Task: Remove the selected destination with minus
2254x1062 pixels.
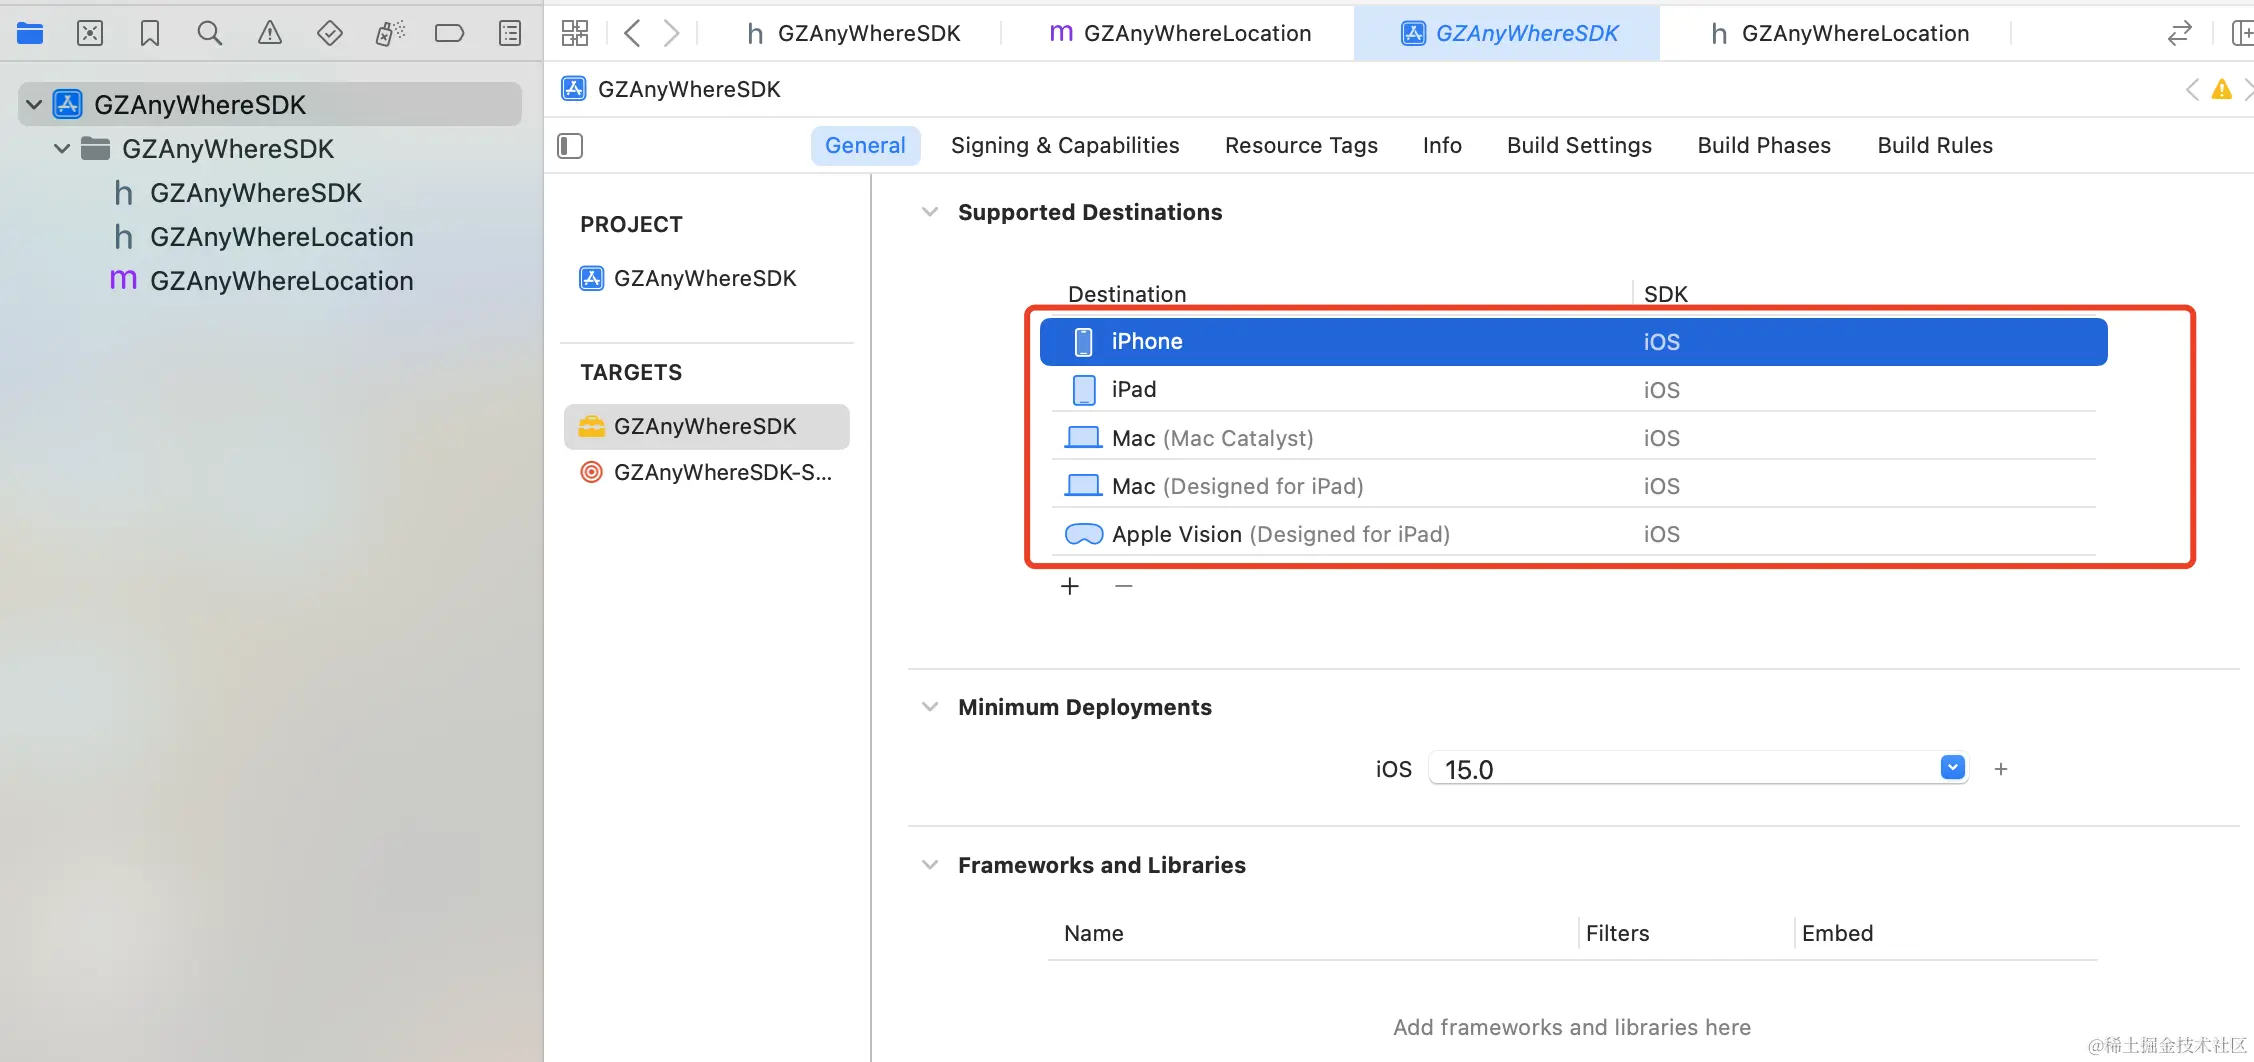Action: 1124,586
